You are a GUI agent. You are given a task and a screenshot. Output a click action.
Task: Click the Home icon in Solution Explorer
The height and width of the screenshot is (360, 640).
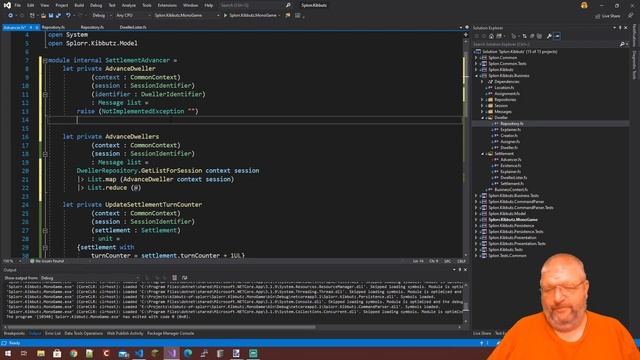pos(491,36)
